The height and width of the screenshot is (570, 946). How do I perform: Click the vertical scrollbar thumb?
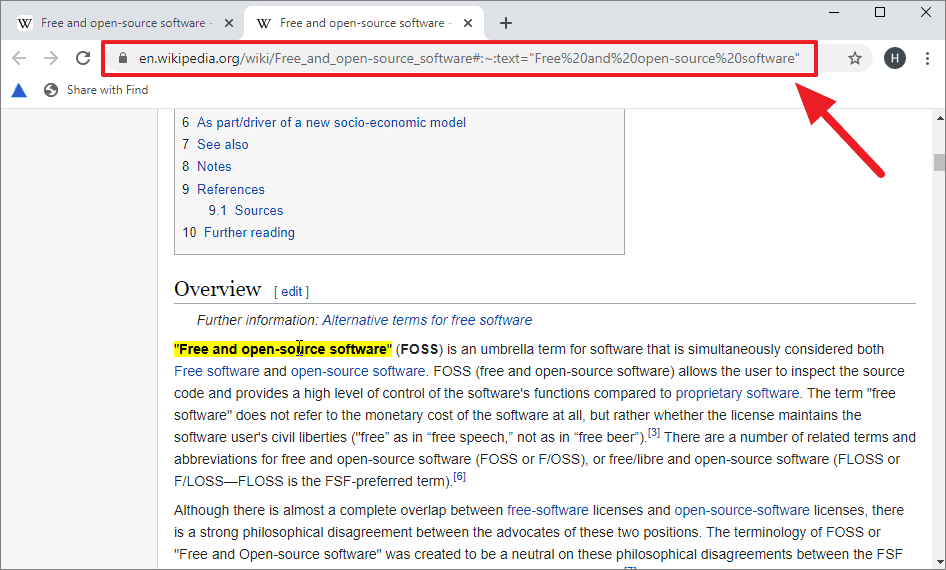pos(939,163)
